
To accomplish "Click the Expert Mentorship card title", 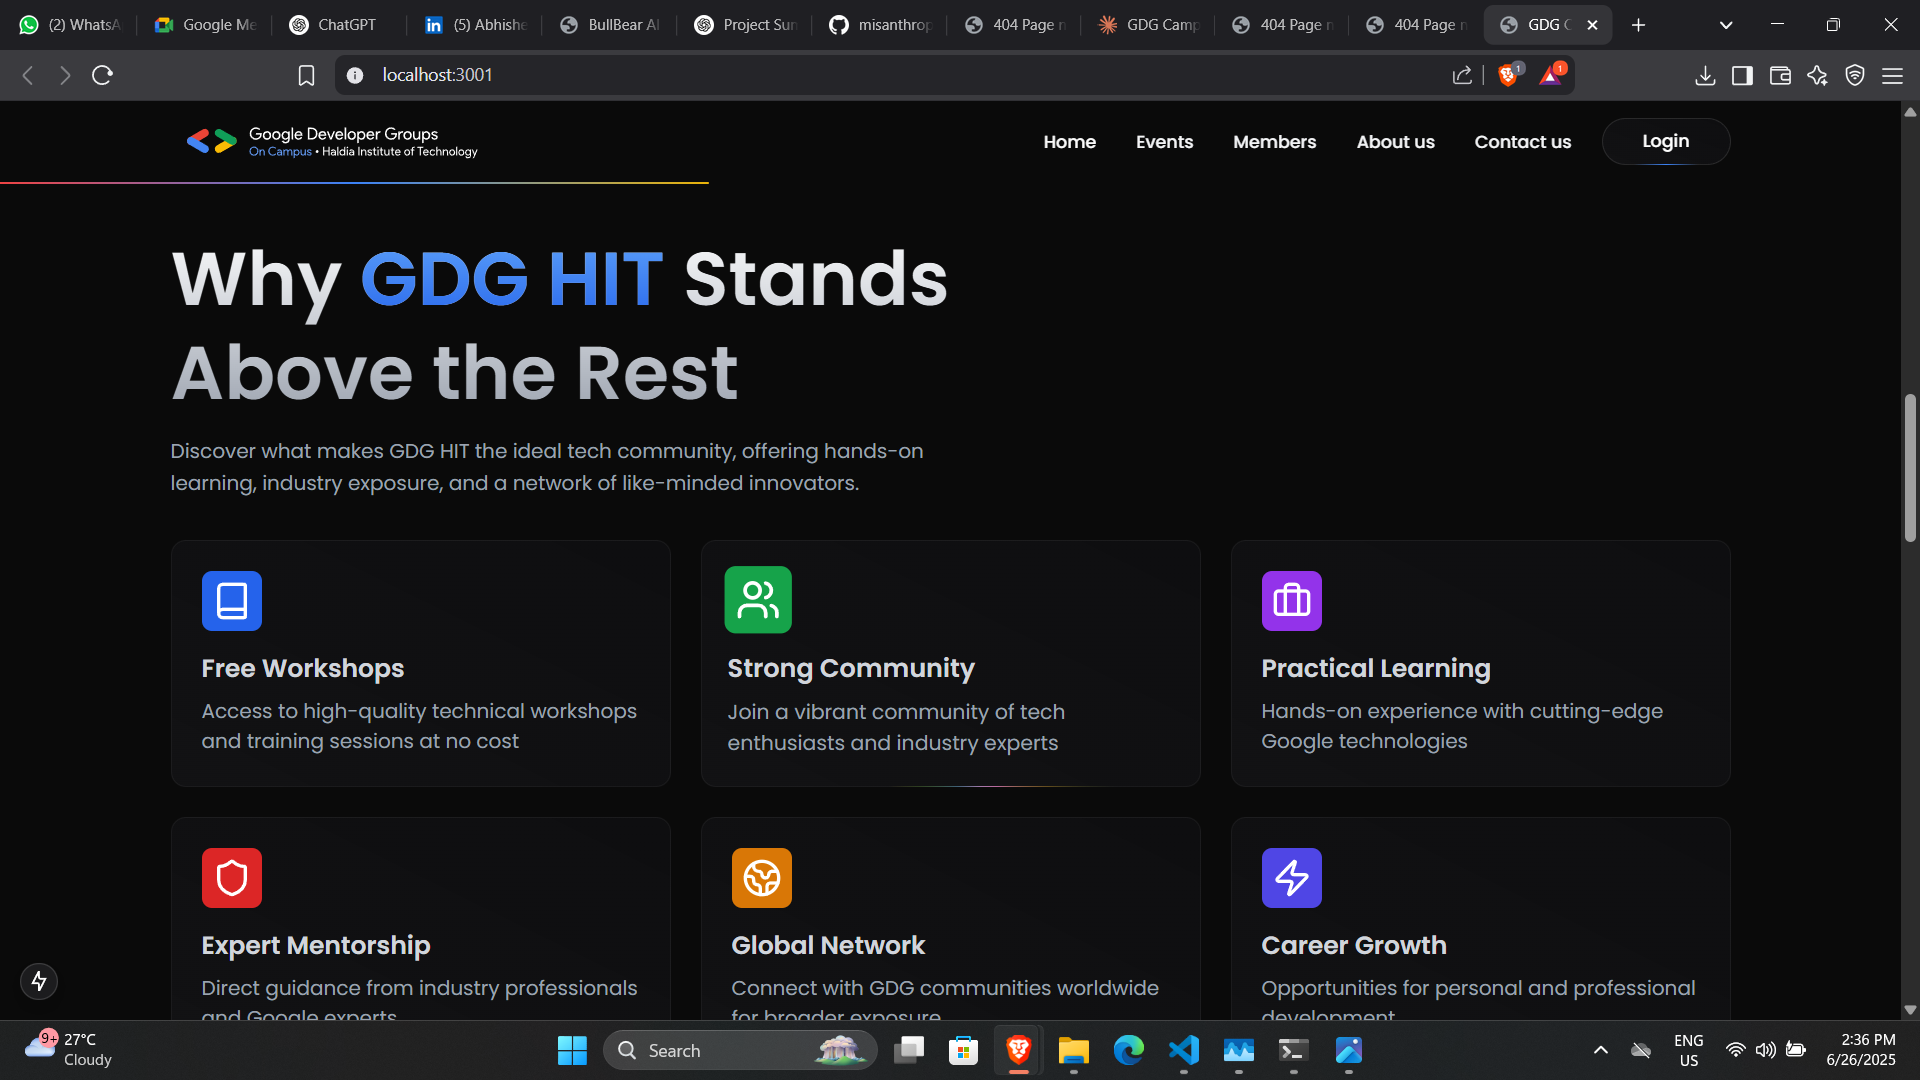I will click(x=315, y=945).
